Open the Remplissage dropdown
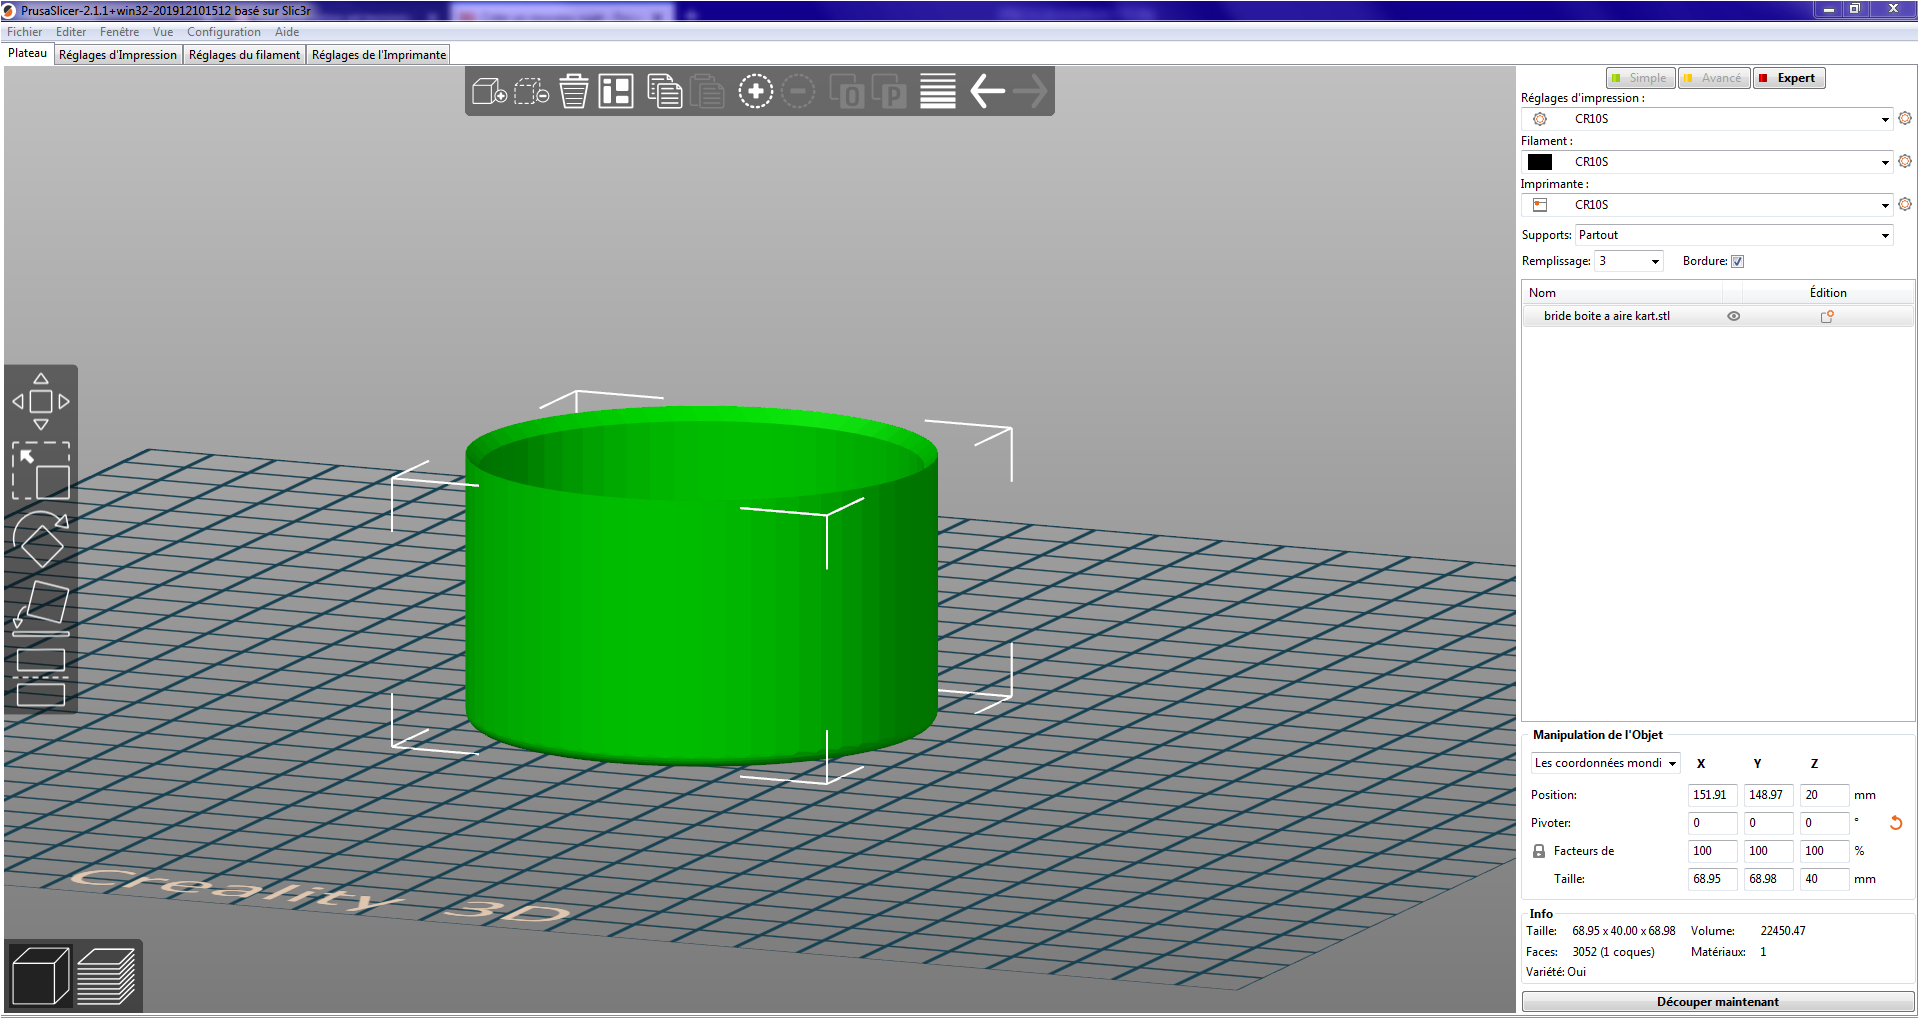 pyautogui.click(x=1629, y=261)
